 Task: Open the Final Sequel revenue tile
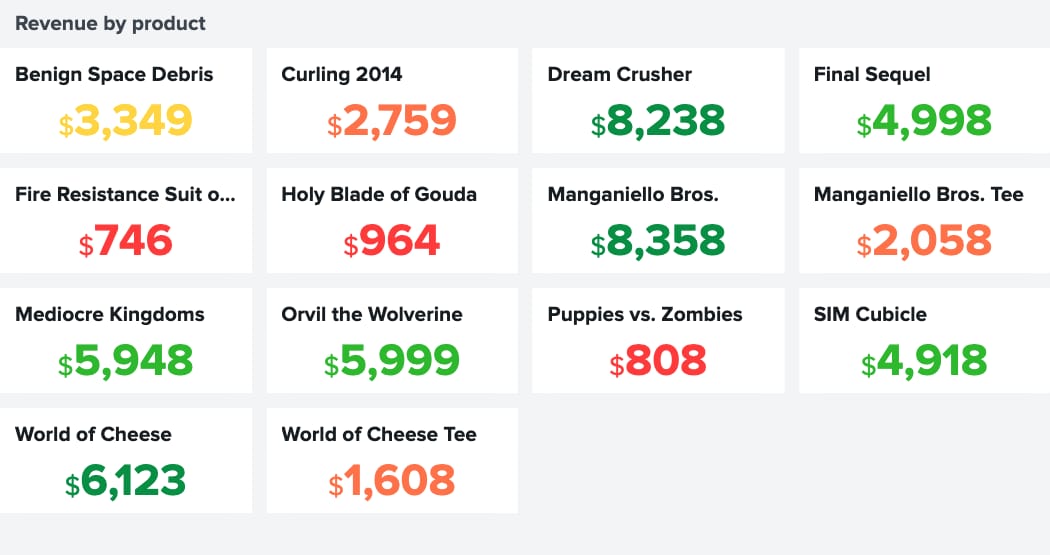click(925, 100)
